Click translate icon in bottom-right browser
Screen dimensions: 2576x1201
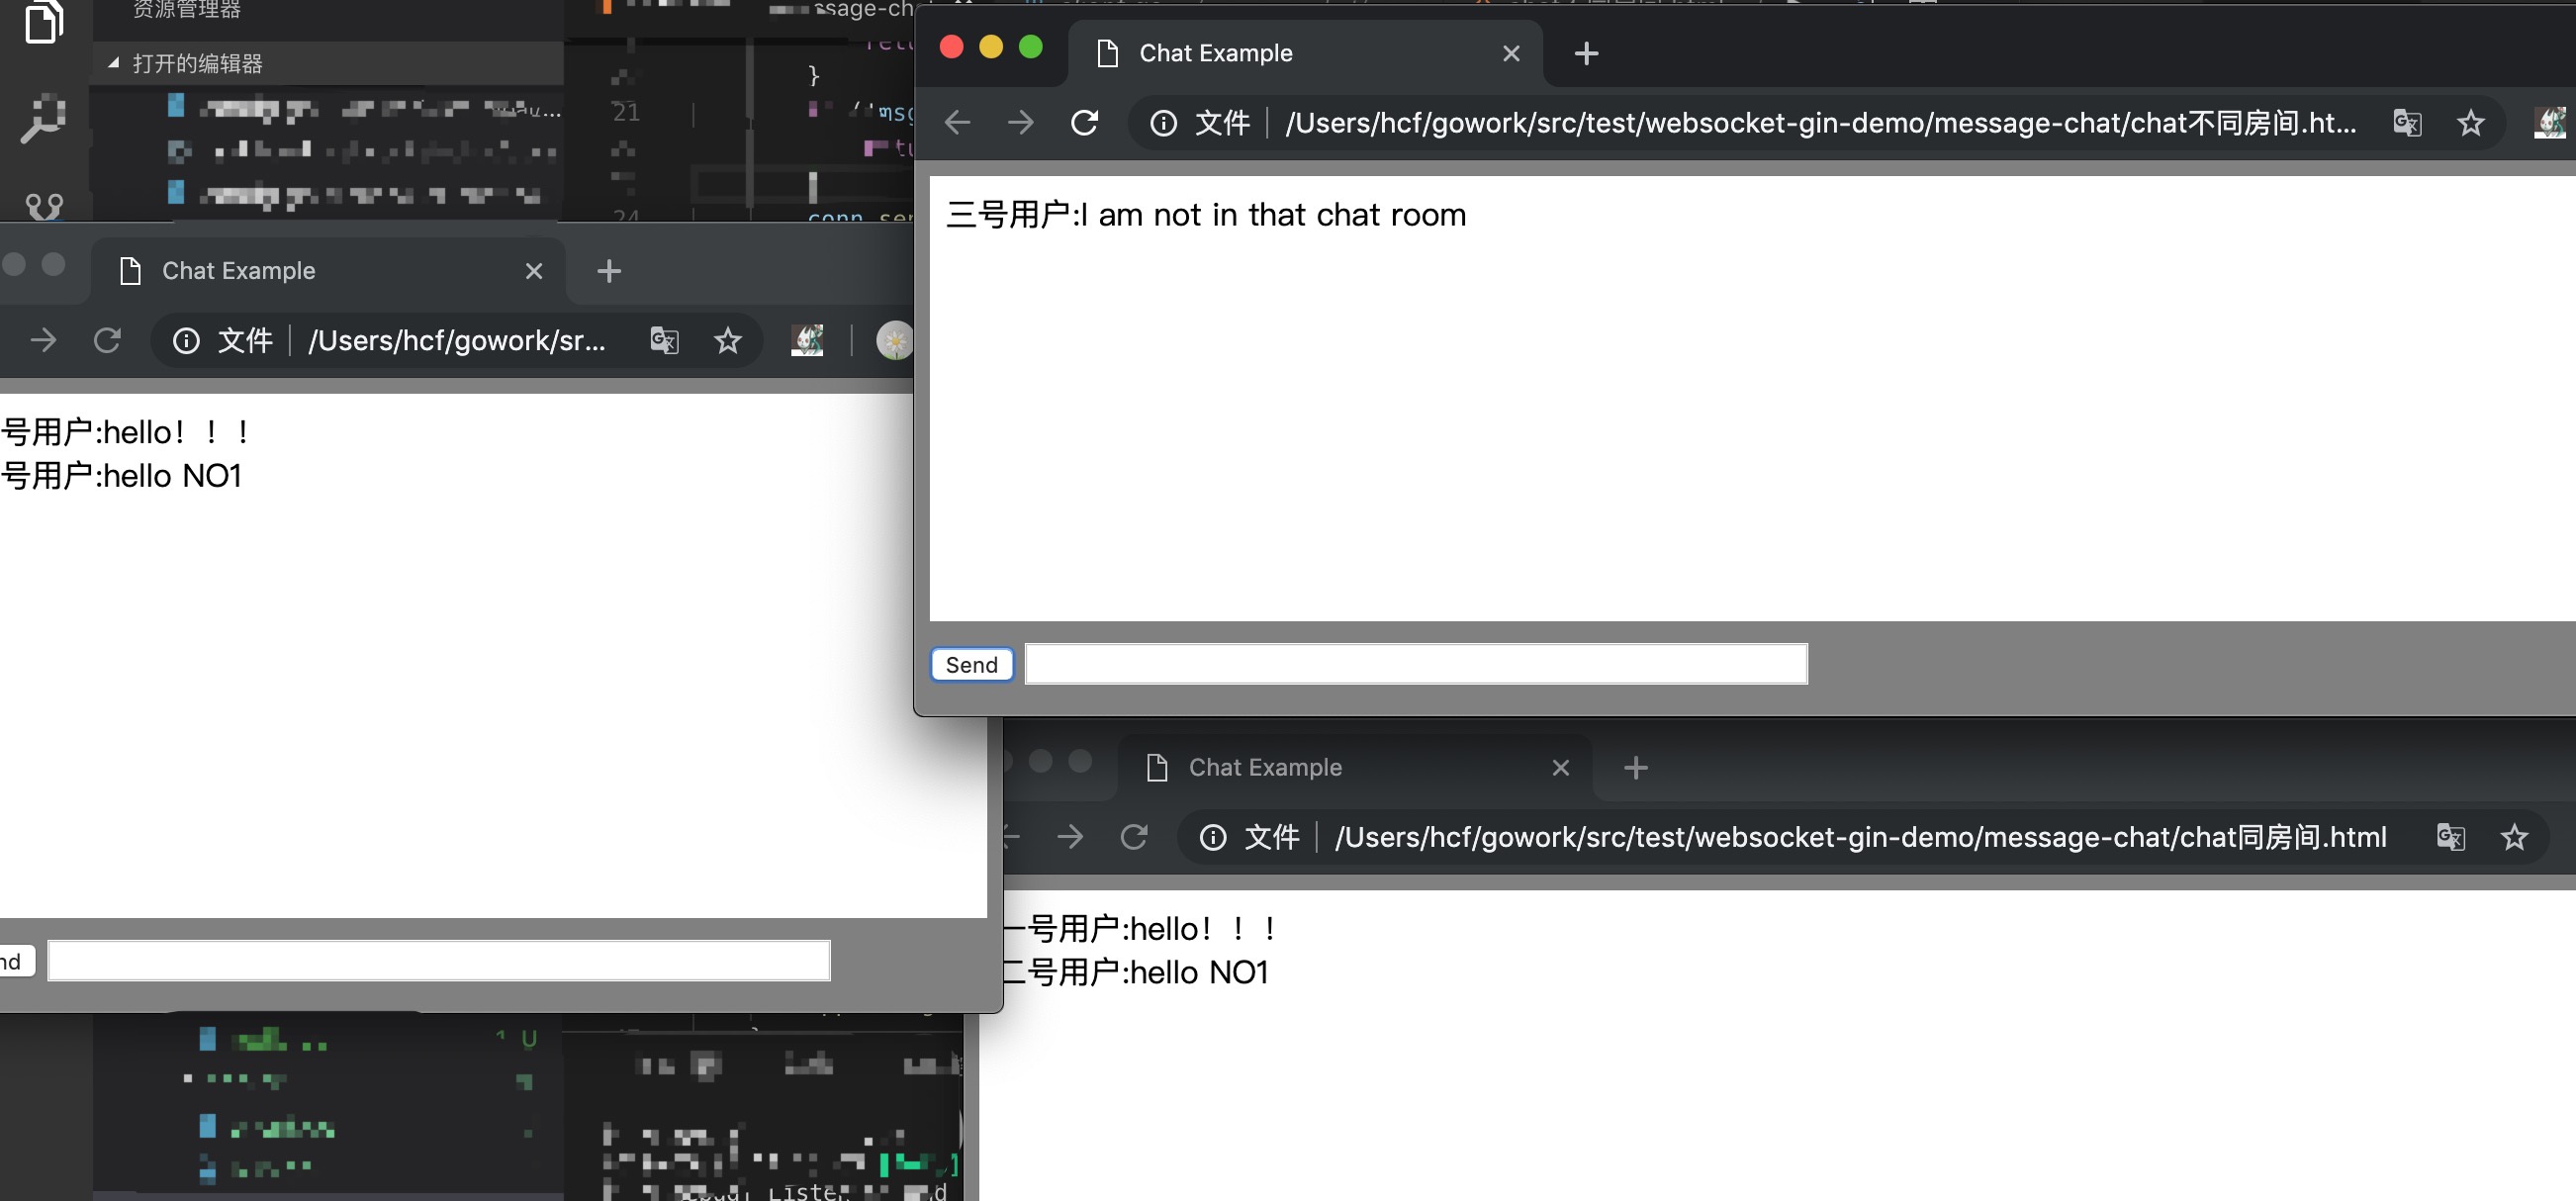click(2449, 837)
